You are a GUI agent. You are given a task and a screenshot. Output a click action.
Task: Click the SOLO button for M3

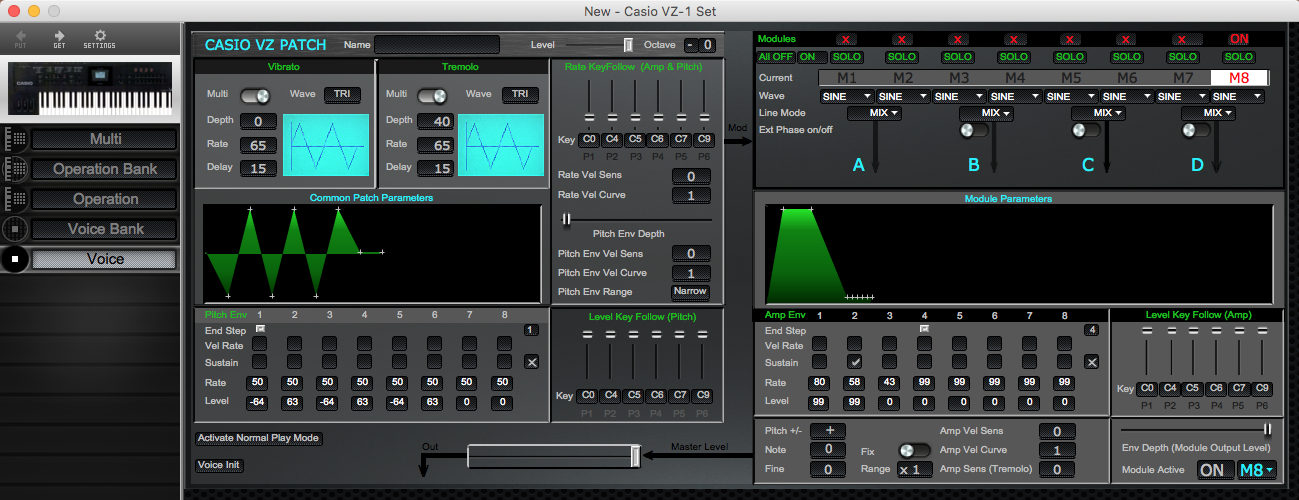(x=958, y=57)
